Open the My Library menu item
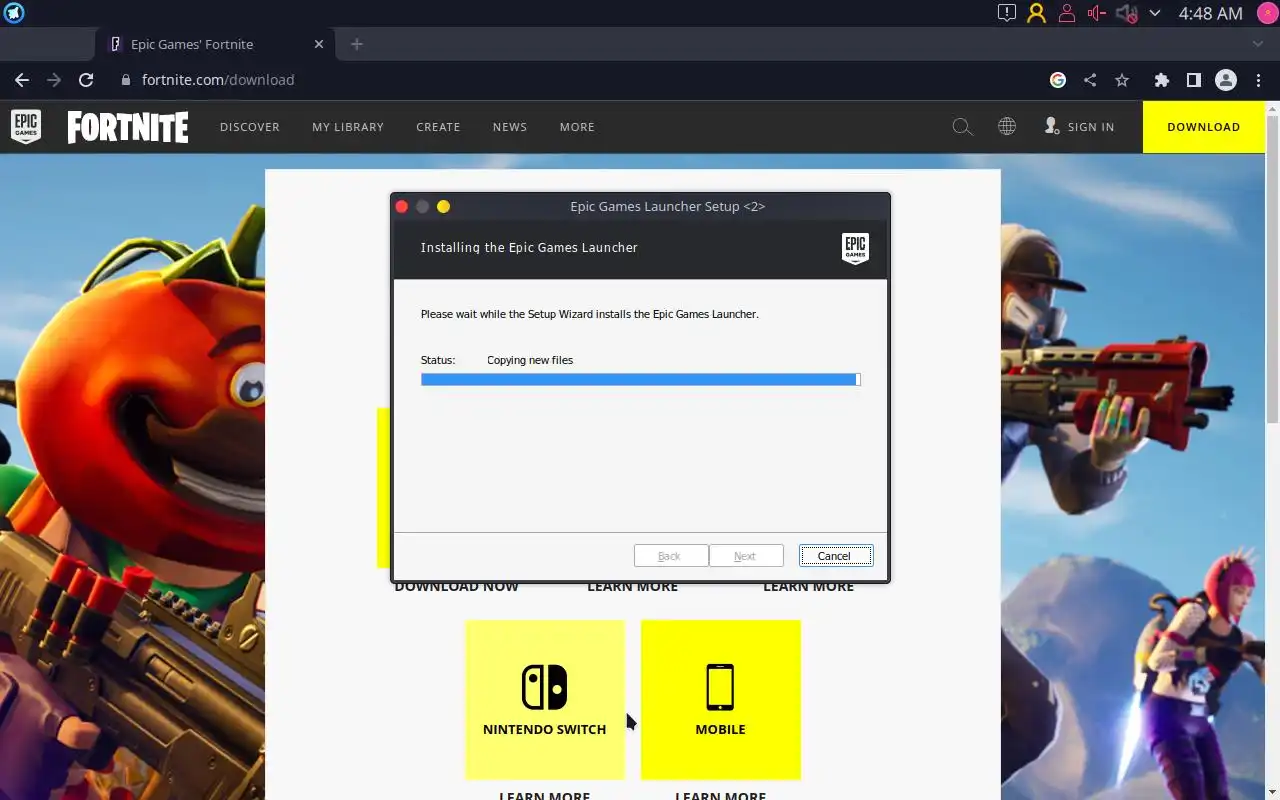Viewport: 1280px width, 800px height. coord(348,127)
